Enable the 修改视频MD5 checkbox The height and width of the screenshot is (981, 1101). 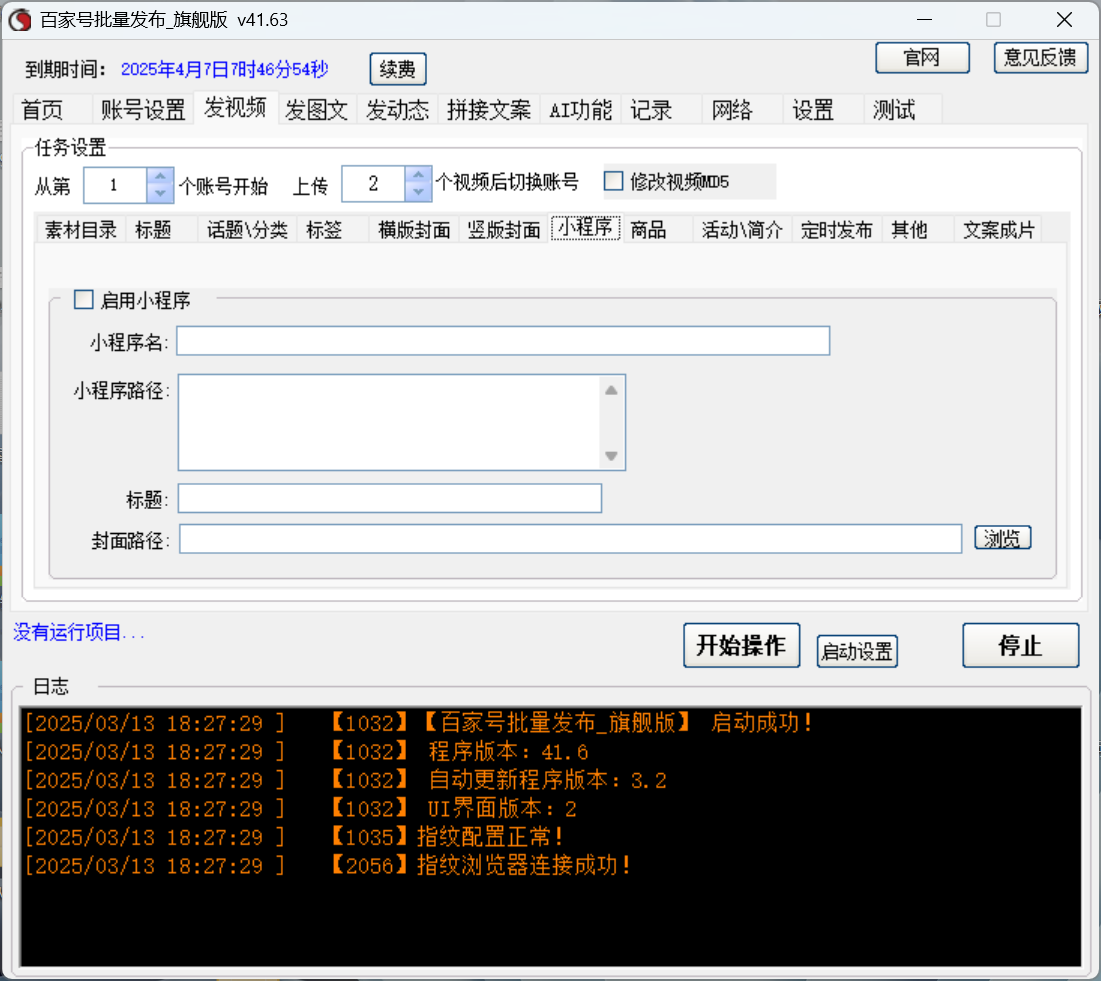point(614,181)
